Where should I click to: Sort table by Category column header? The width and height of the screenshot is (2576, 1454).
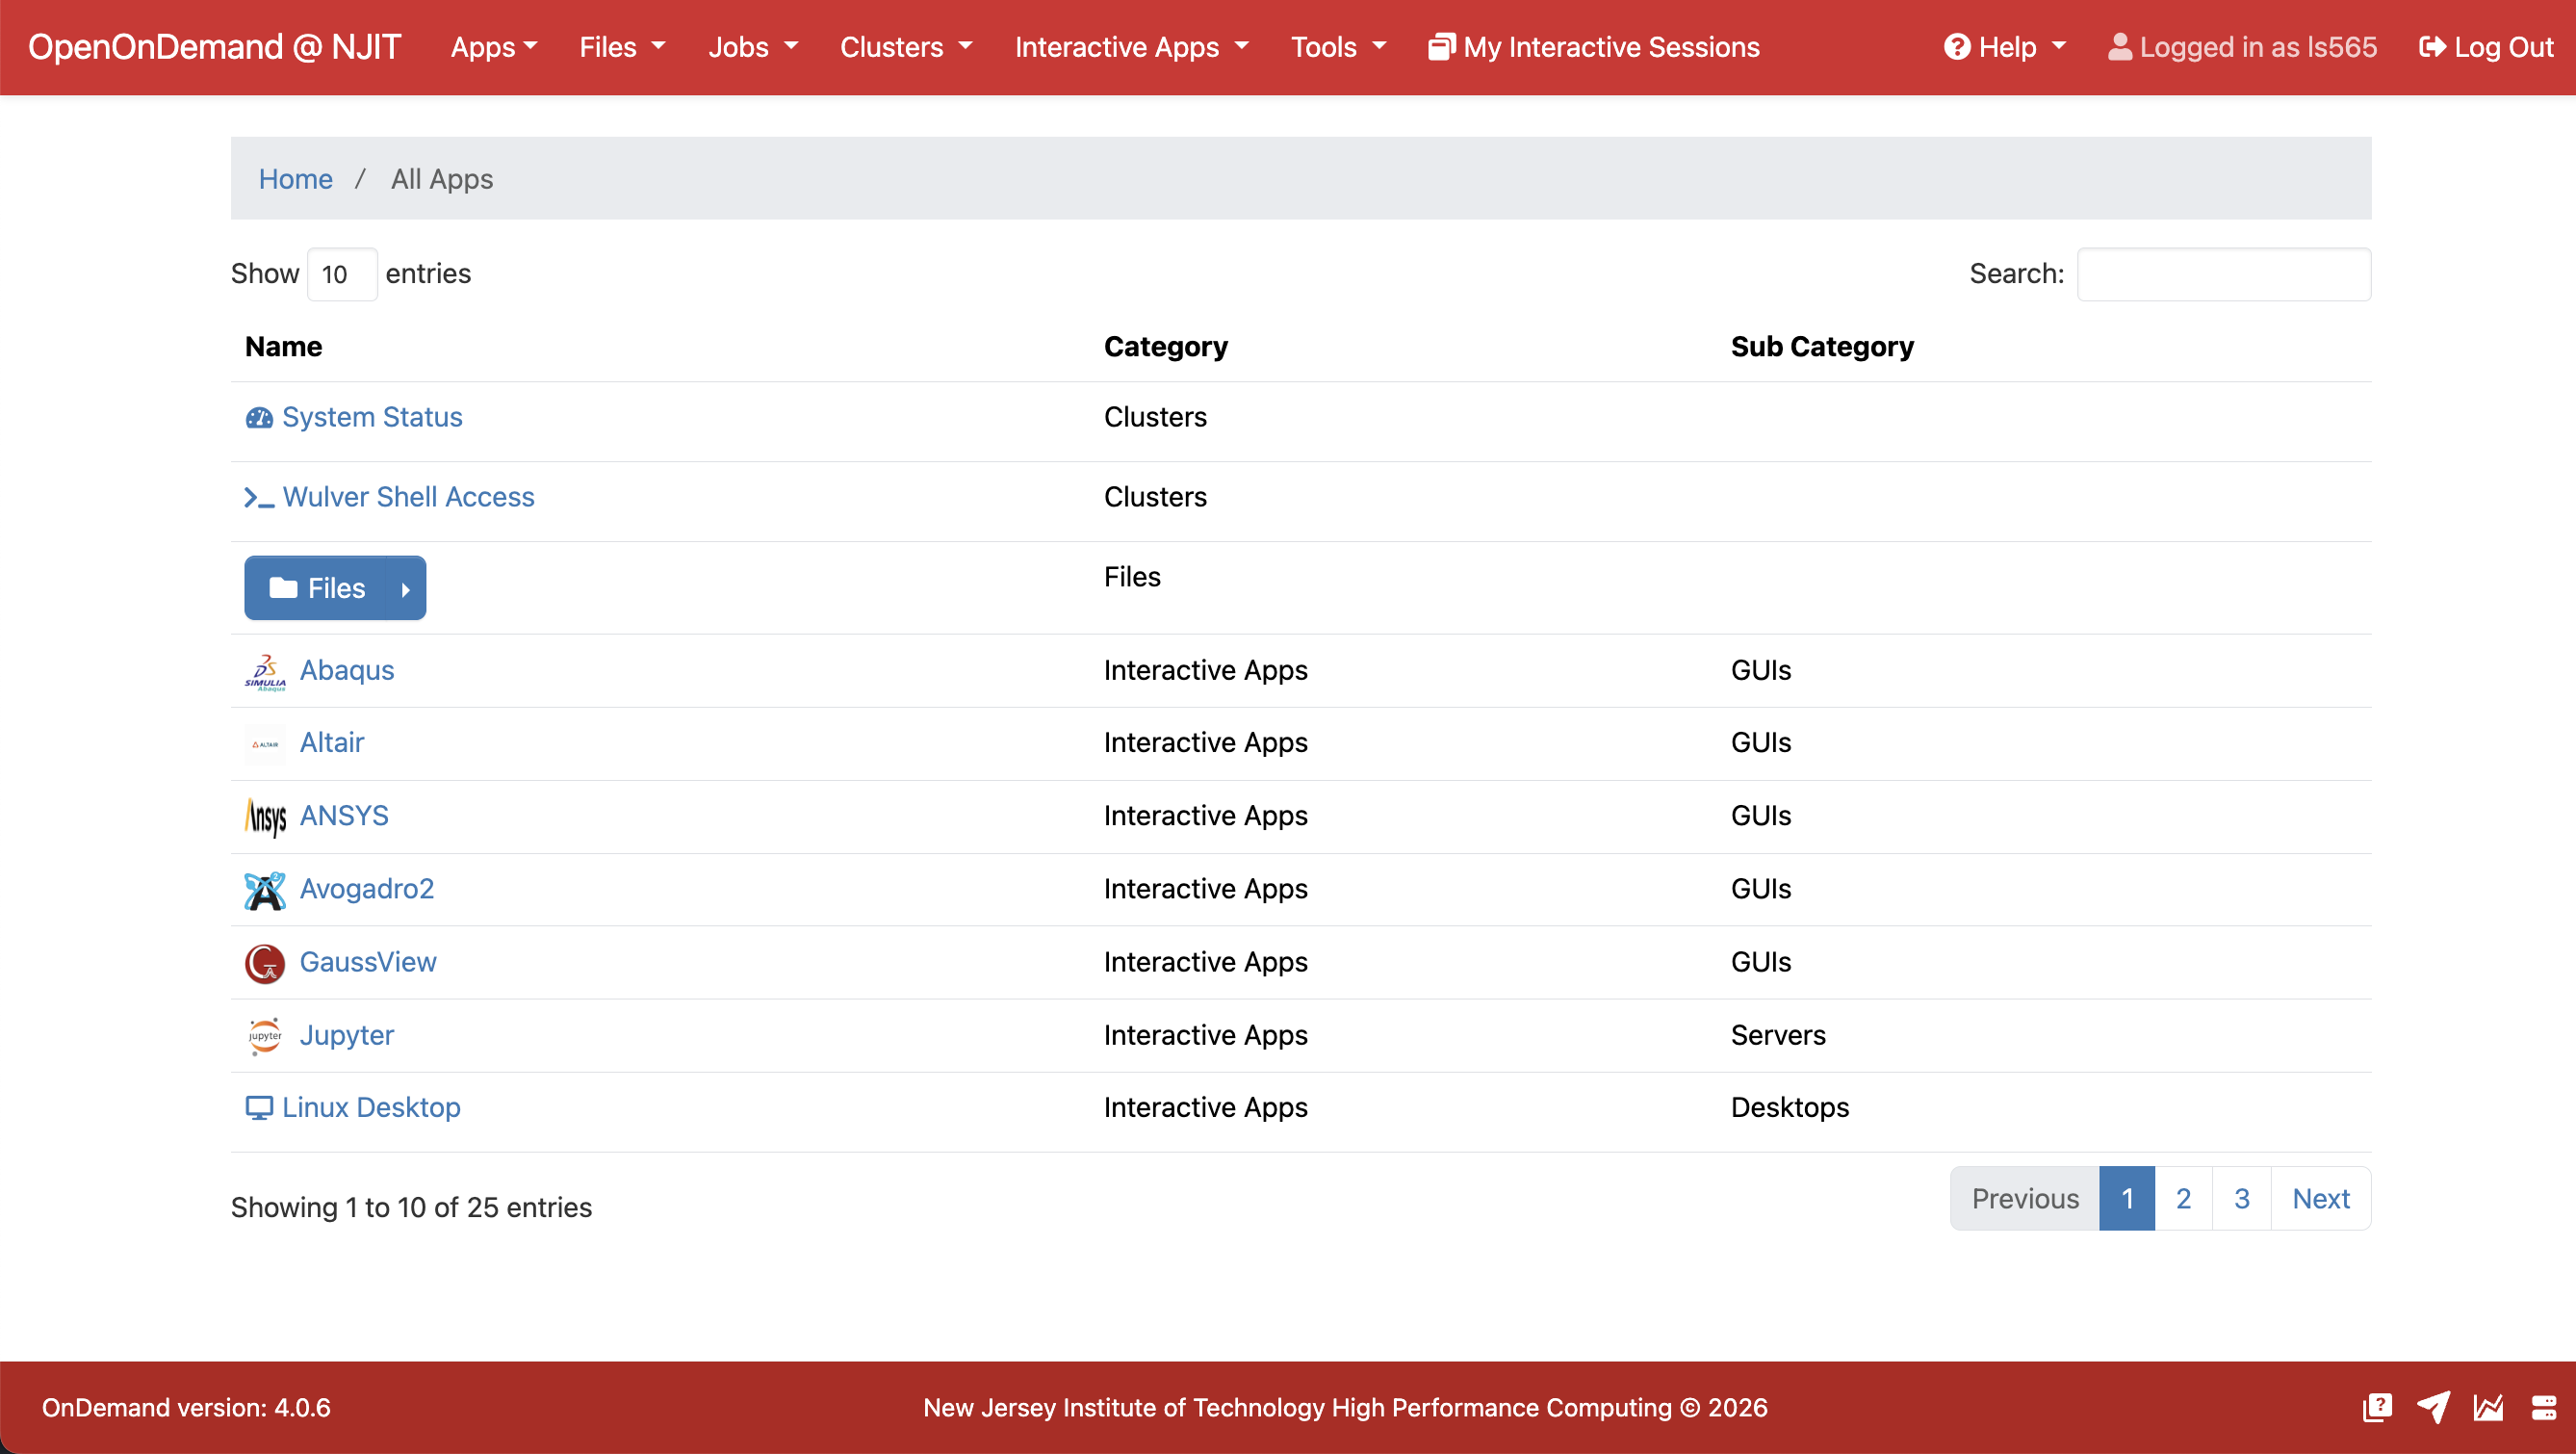[x=1165, y=346]
